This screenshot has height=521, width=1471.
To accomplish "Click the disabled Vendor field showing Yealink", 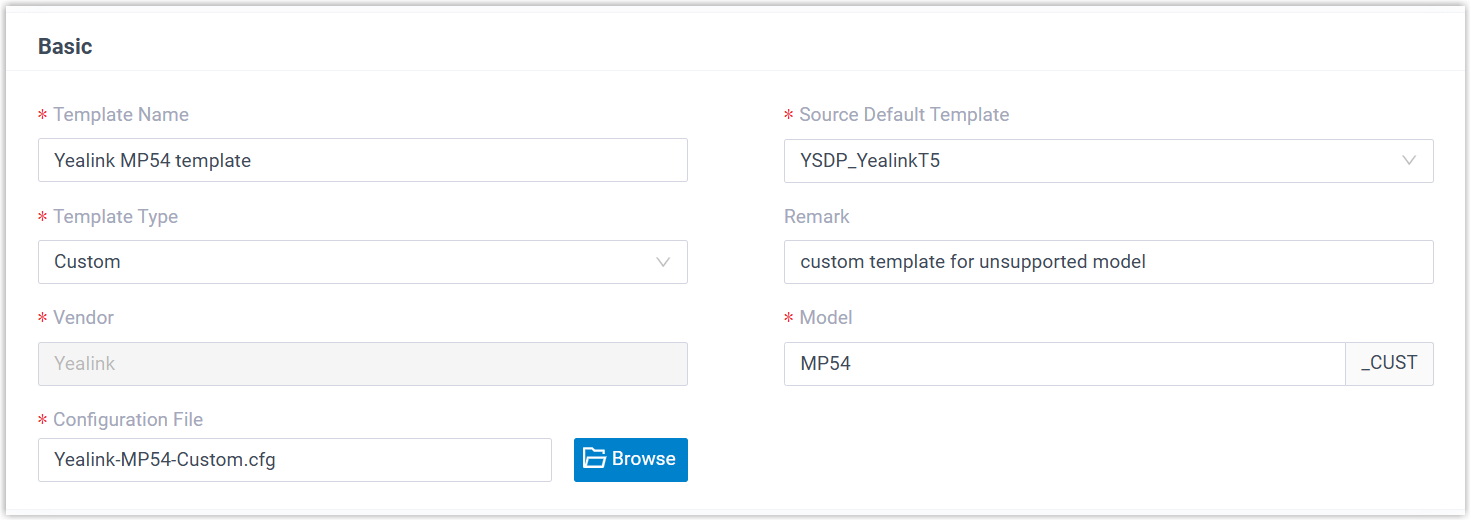I will pos(362,364).
